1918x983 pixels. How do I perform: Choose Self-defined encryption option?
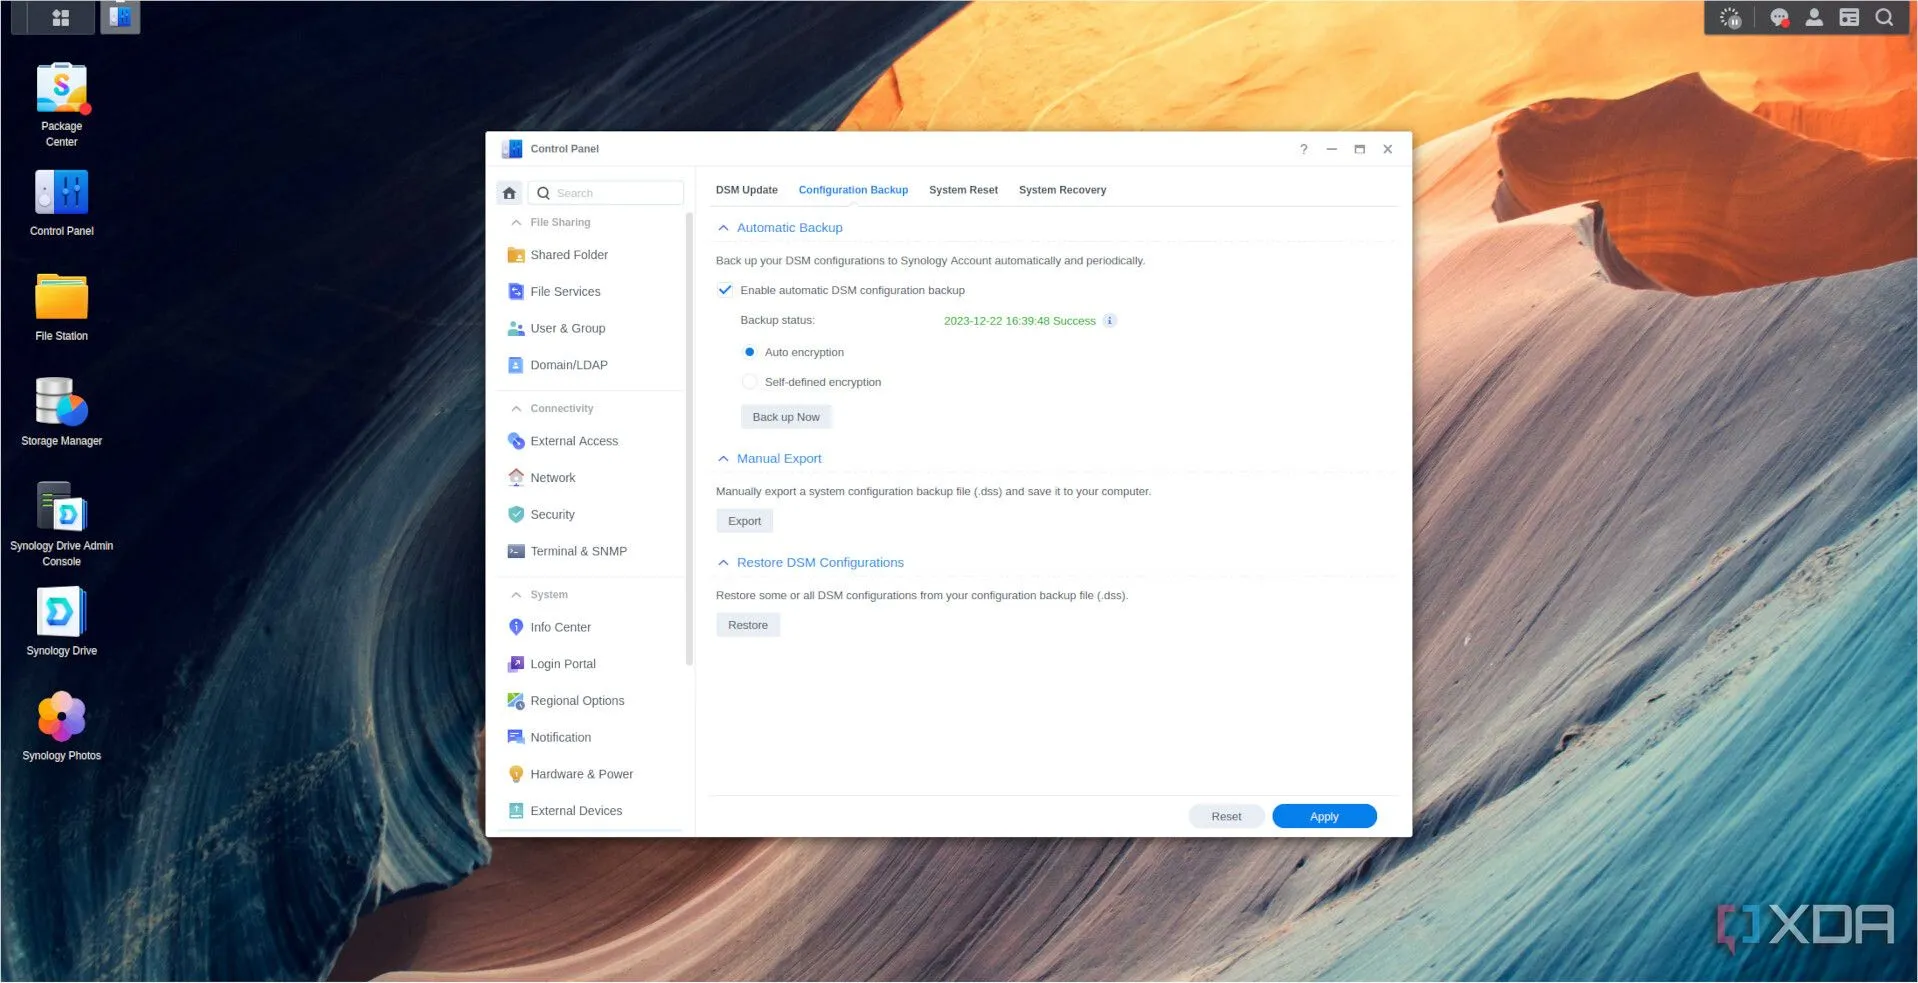click(x=749, y=382)
